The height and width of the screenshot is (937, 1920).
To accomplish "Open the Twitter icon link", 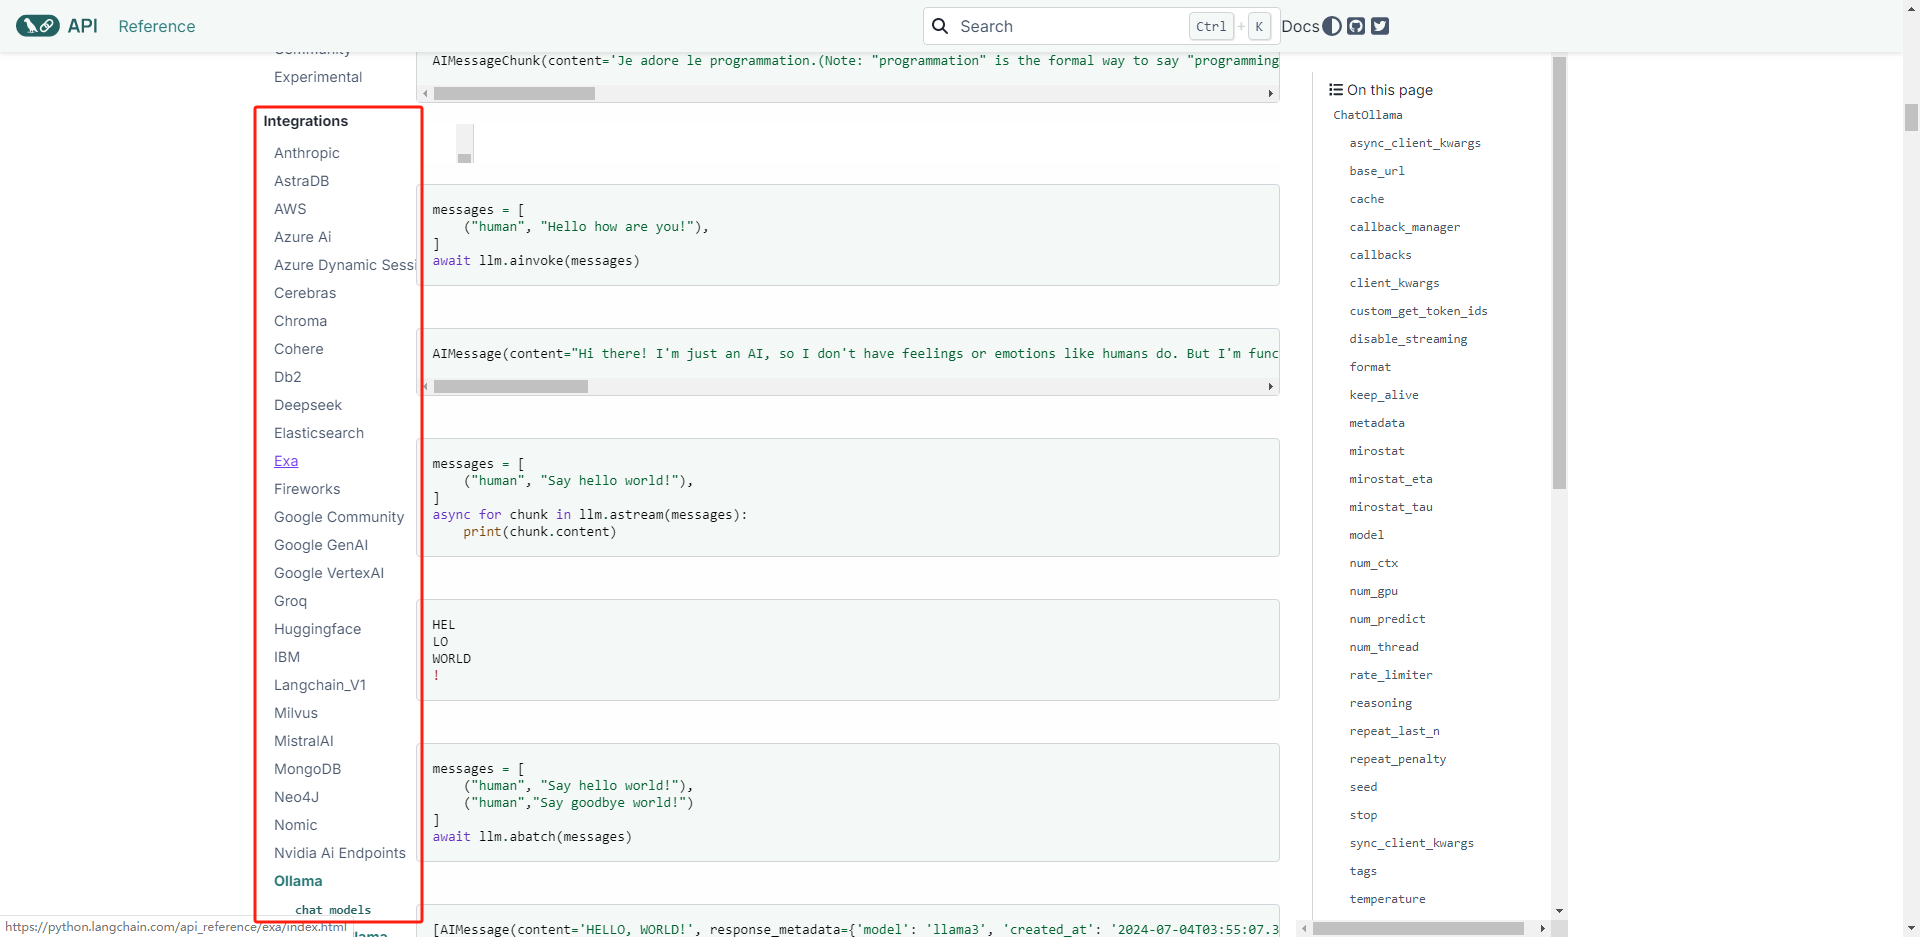I will (1380, 26).
